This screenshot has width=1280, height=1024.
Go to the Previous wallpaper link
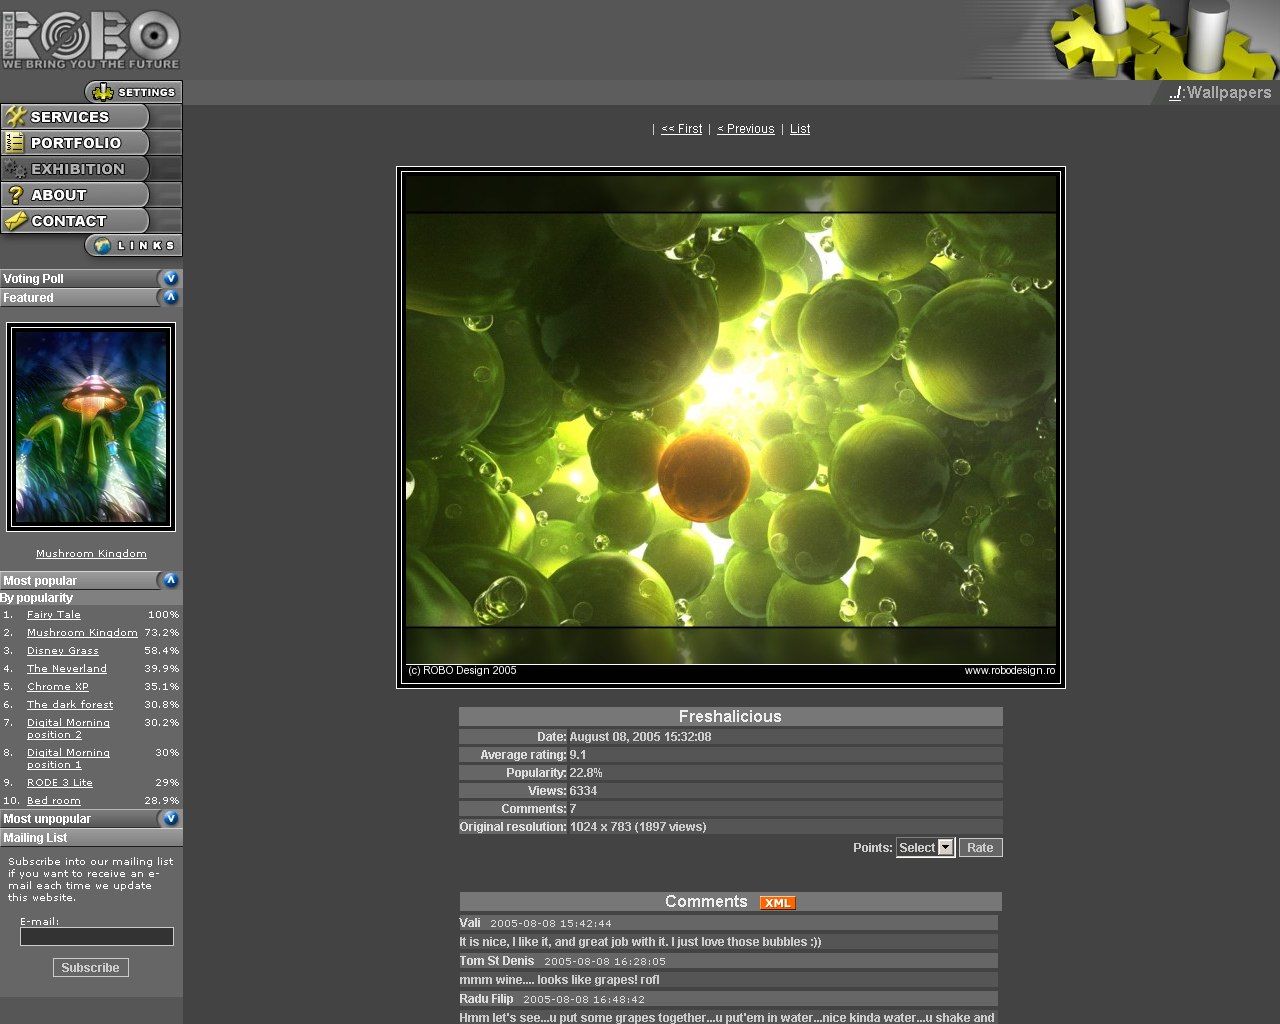click(x=746, y=129)
